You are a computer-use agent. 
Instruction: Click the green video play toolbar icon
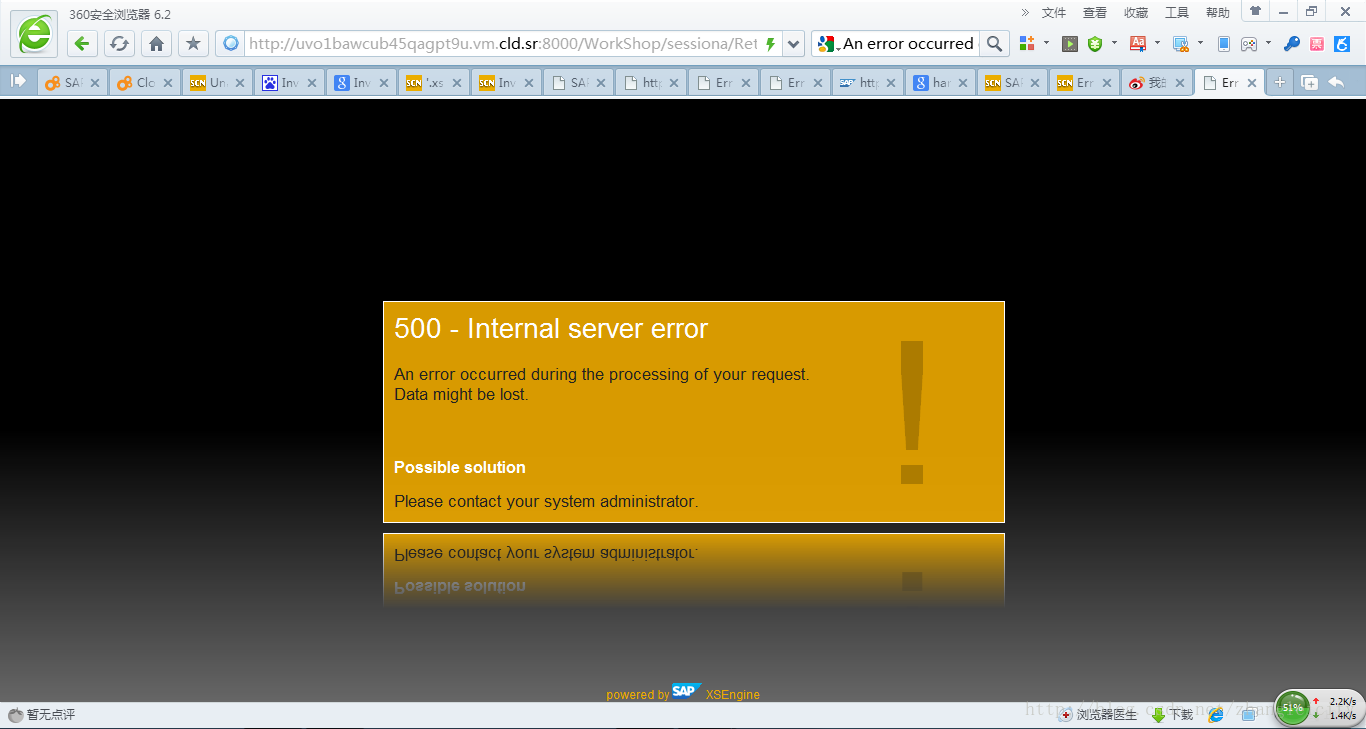pyautogui.click(x=1070, y=44)
